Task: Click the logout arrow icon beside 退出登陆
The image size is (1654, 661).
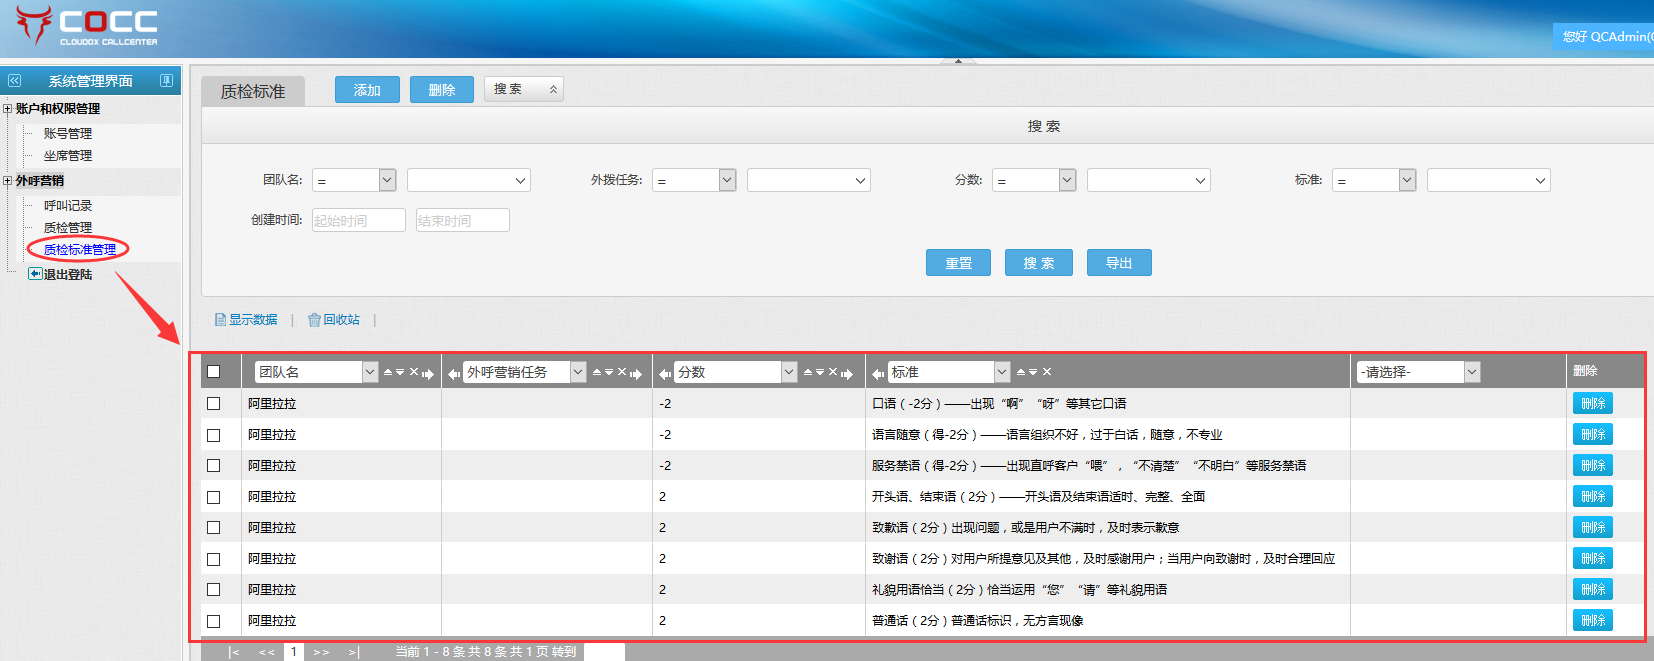Action: (35, 274)
